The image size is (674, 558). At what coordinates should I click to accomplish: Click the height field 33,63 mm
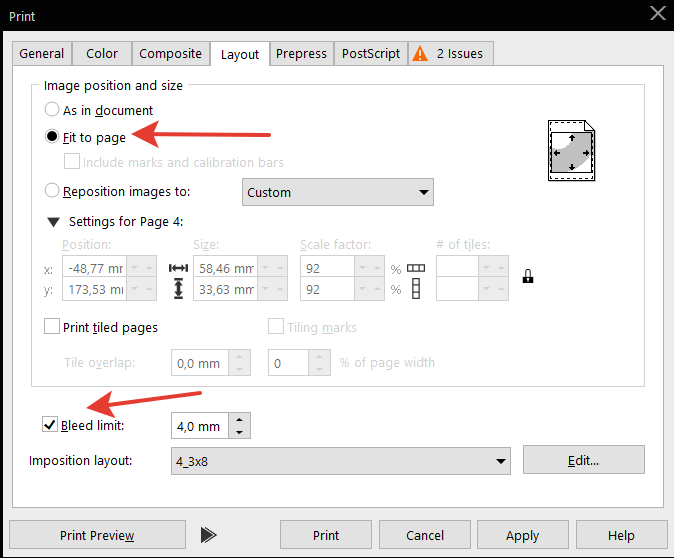225,289
